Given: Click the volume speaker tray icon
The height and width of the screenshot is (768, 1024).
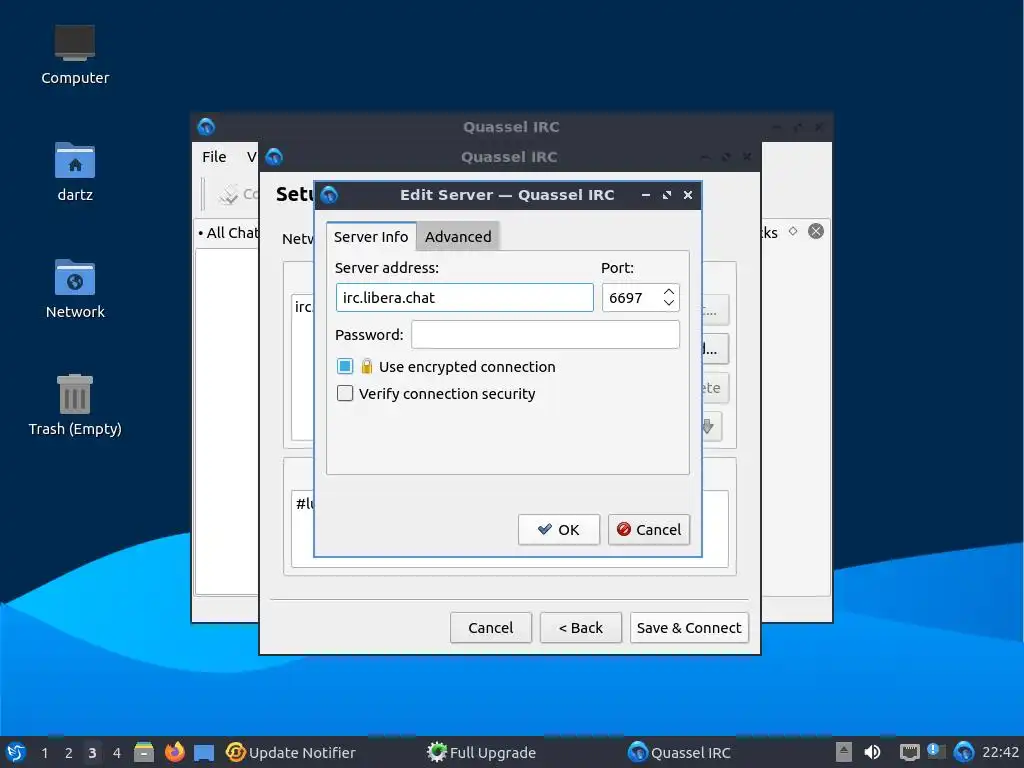Looking at the screenshot, I should 872,752.
